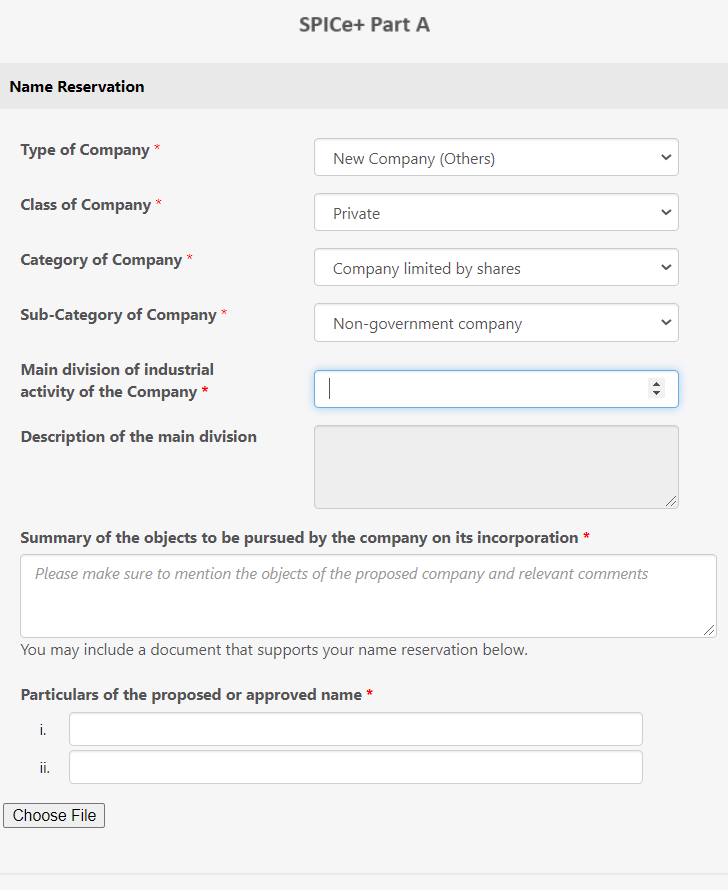
Task: Click resize handle of Description of main division box
Action: [x=672, y=502]
